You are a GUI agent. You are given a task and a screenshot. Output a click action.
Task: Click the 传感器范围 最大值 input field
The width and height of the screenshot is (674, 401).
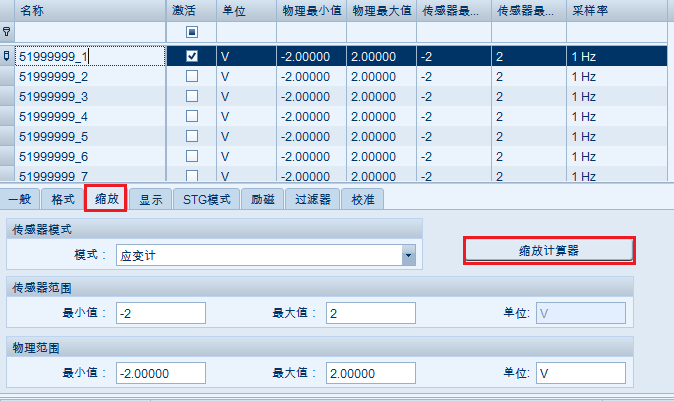coord(371,313)
